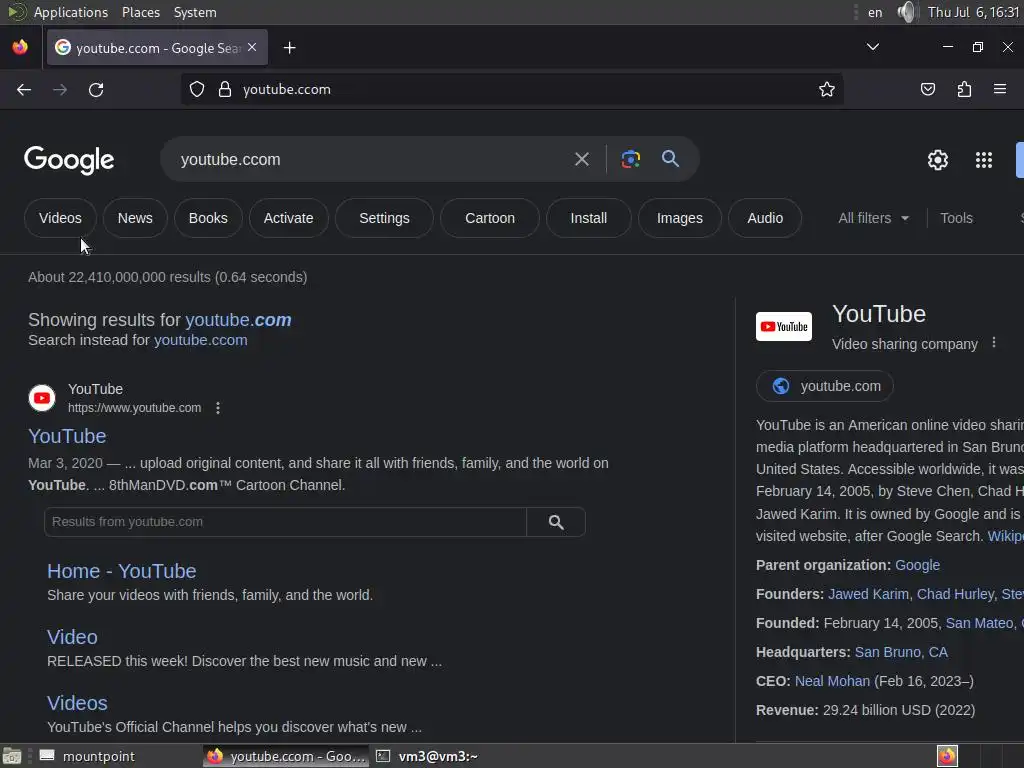Open the Firefox hamburger menu
This screenshot has width=1024, height=768.
pos(1000,89)
